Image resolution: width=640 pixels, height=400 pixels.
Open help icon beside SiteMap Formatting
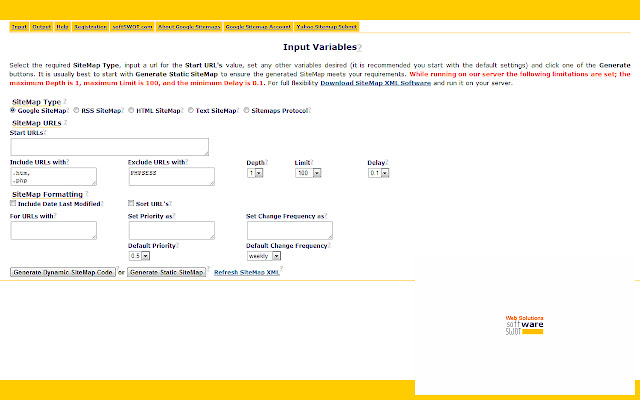(87, 194)
